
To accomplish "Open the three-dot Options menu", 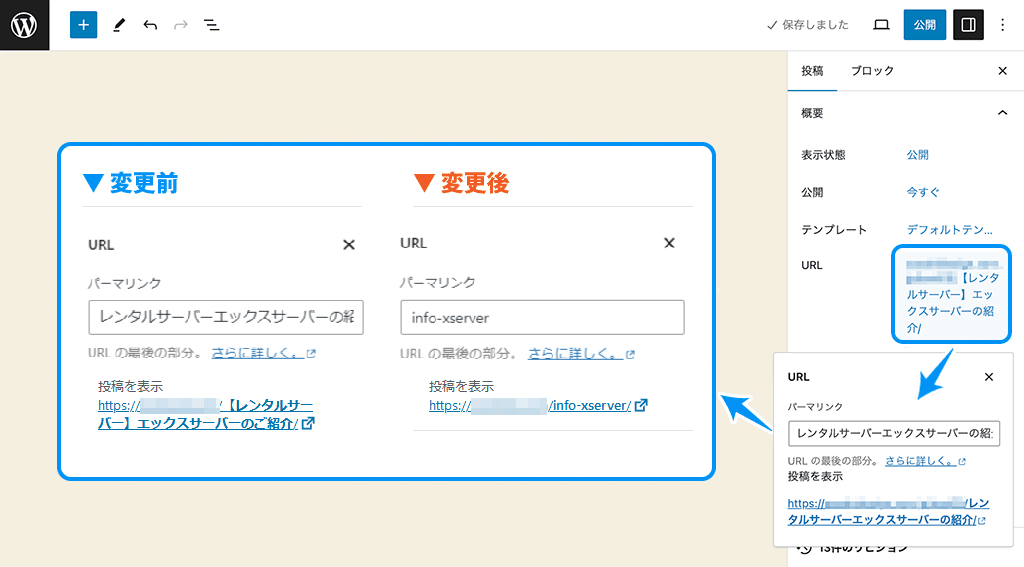I will pyautogui.click(x=1003, y=25).
